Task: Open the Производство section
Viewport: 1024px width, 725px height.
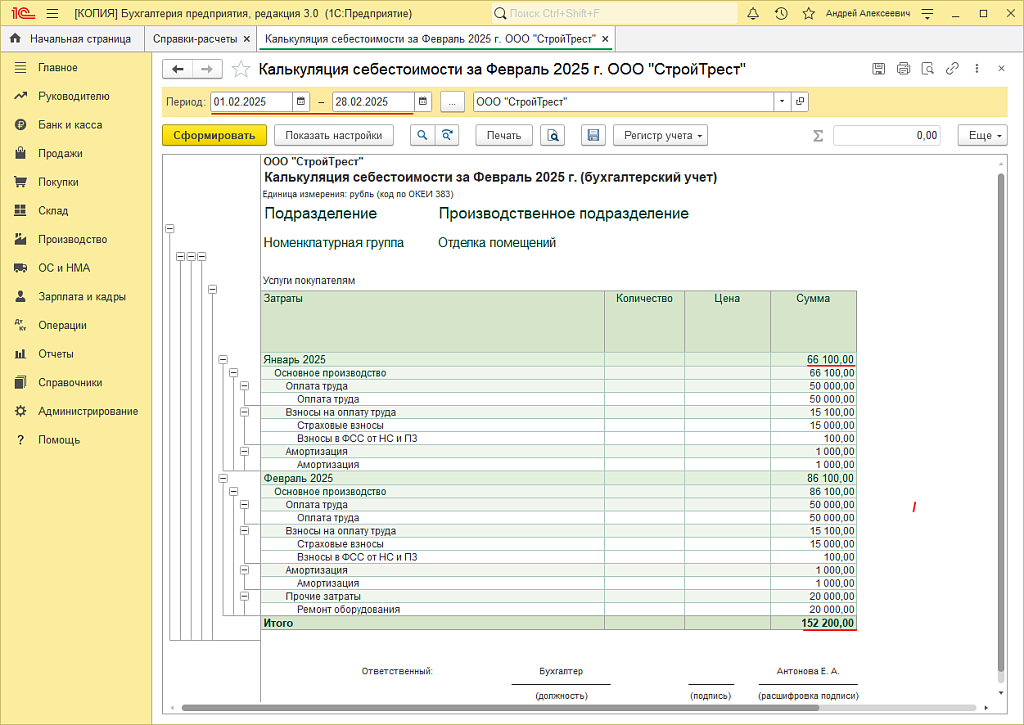Action: [x=72, y=240]
